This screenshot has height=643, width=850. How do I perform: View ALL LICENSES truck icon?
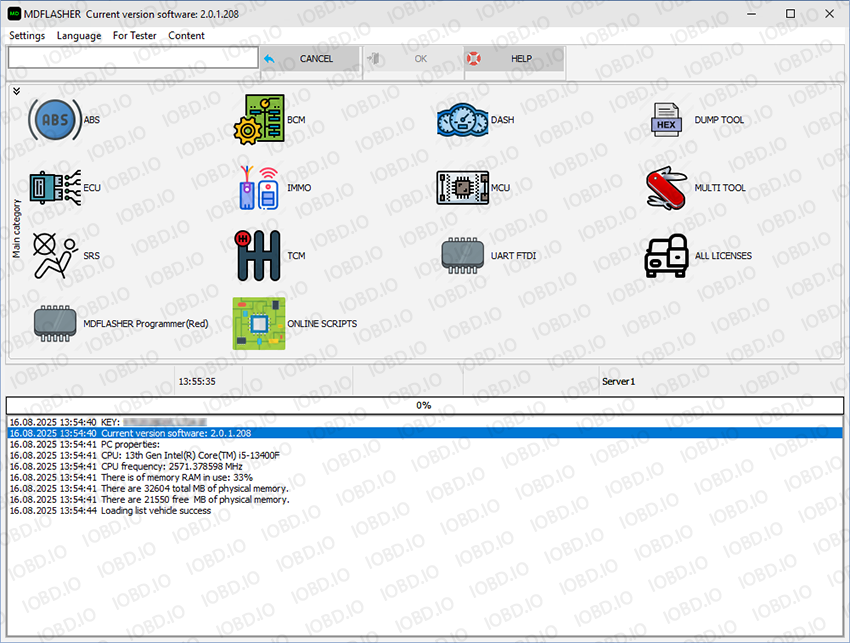point(667,256)
